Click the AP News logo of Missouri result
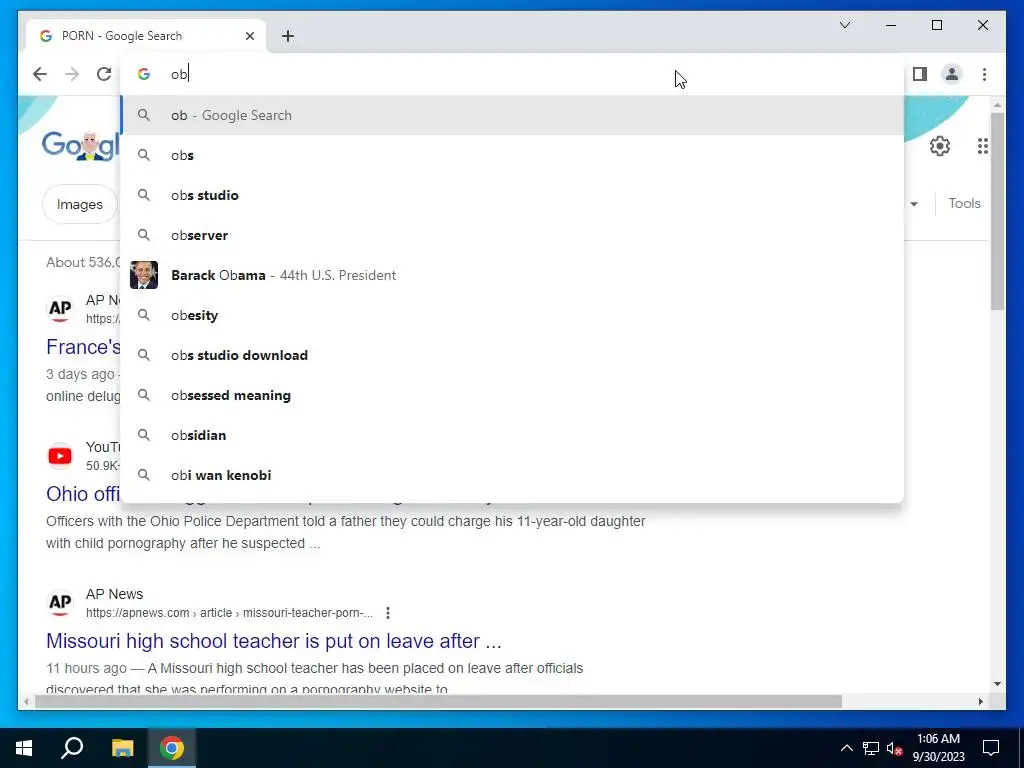This screenshot has height=768, width=1024. 60,602
